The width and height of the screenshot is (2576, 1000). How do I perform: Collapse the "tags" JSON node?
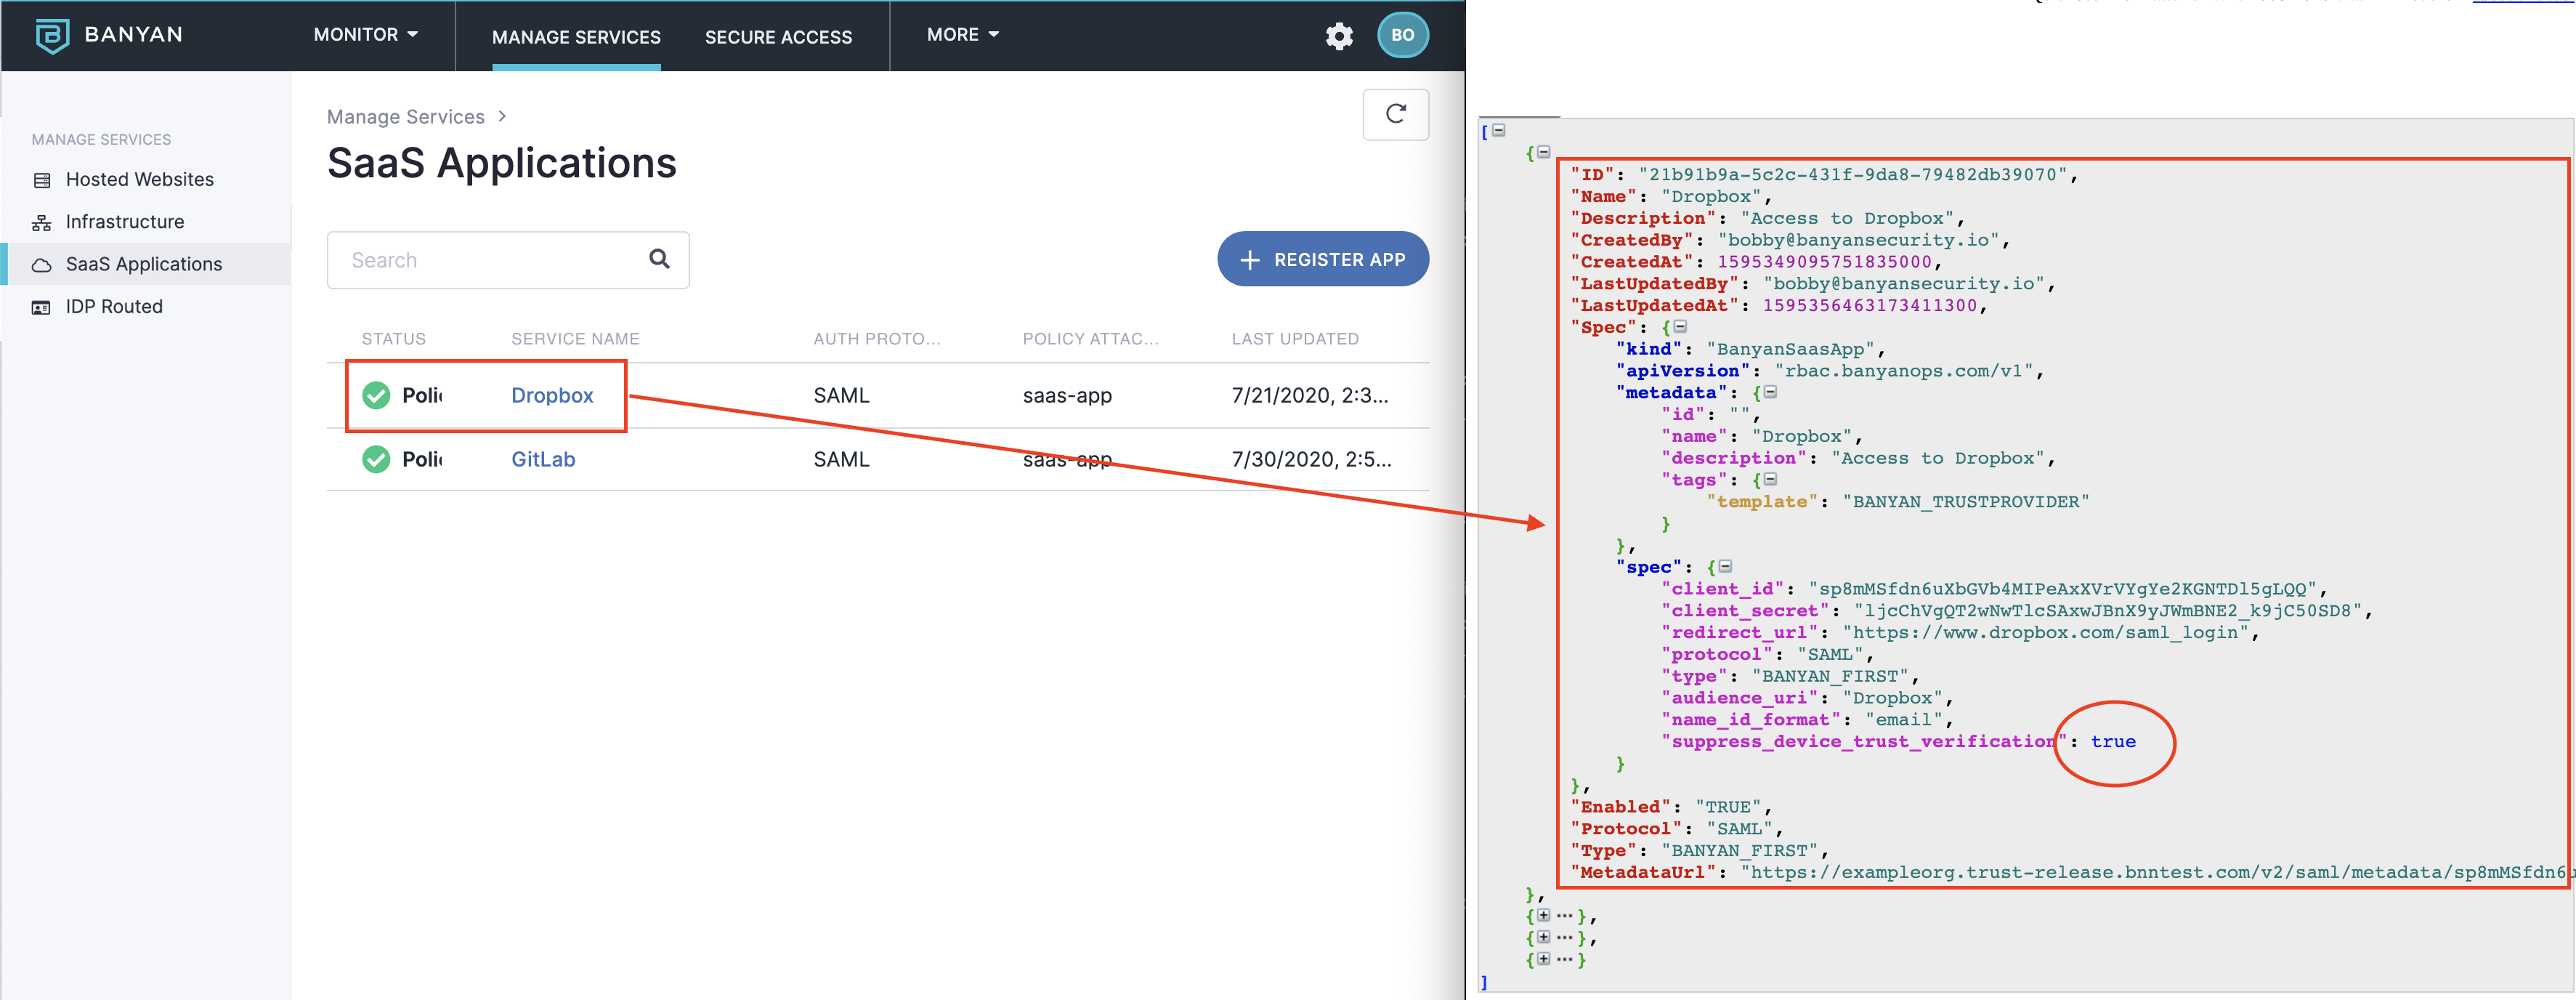[x=1770, y=480]
